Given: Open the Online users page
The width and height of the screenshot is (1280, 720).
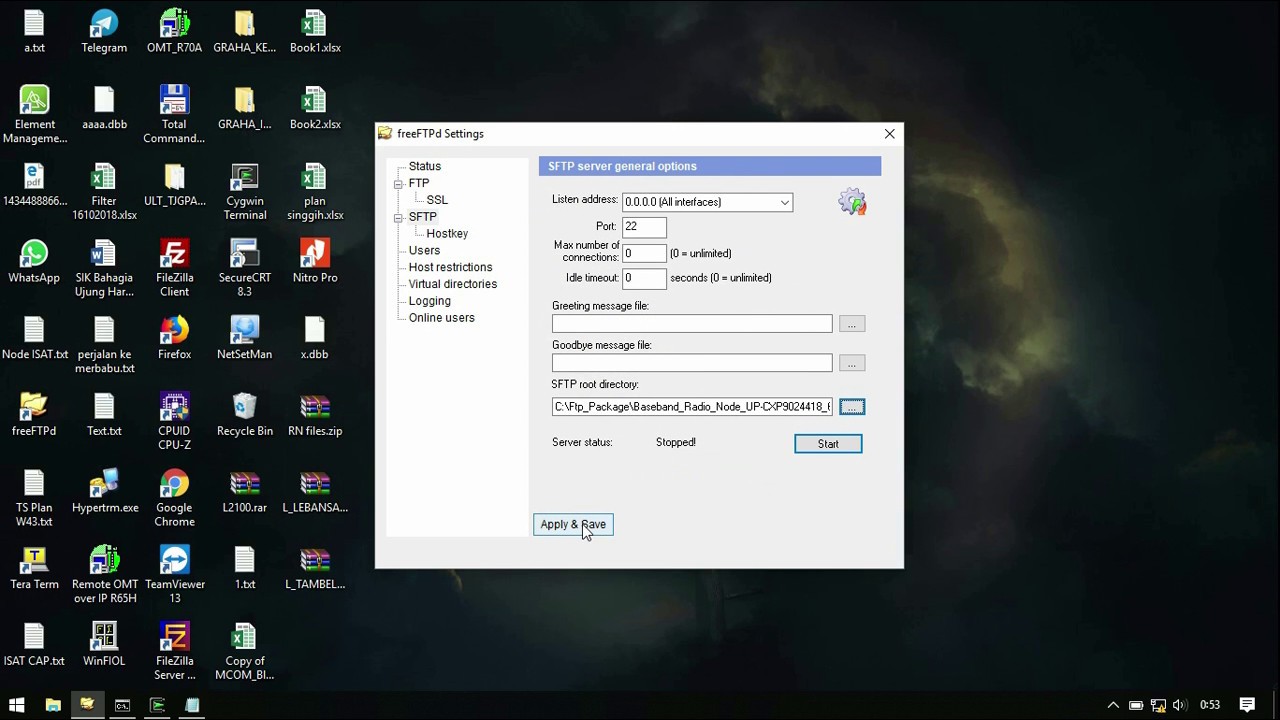Looking at the screenshot, I should tap(441, 318).
